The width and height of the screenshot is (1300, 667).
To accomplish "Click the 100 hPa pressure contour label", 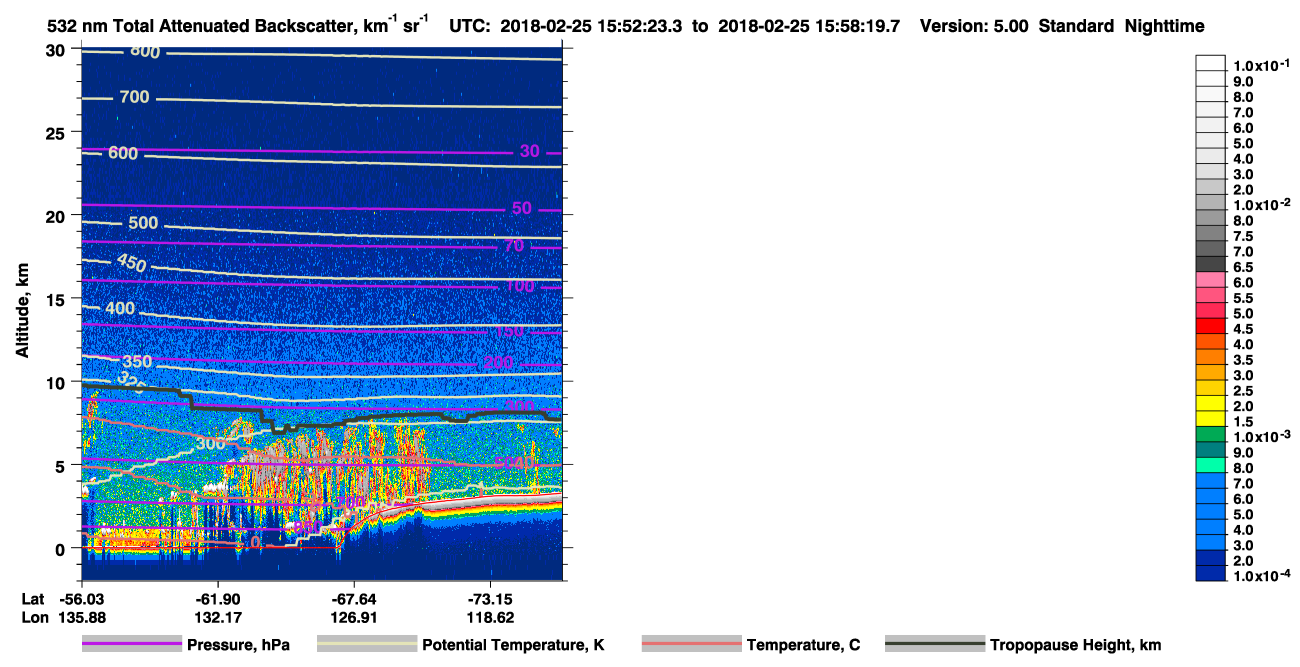I will (x=519, y=287).
